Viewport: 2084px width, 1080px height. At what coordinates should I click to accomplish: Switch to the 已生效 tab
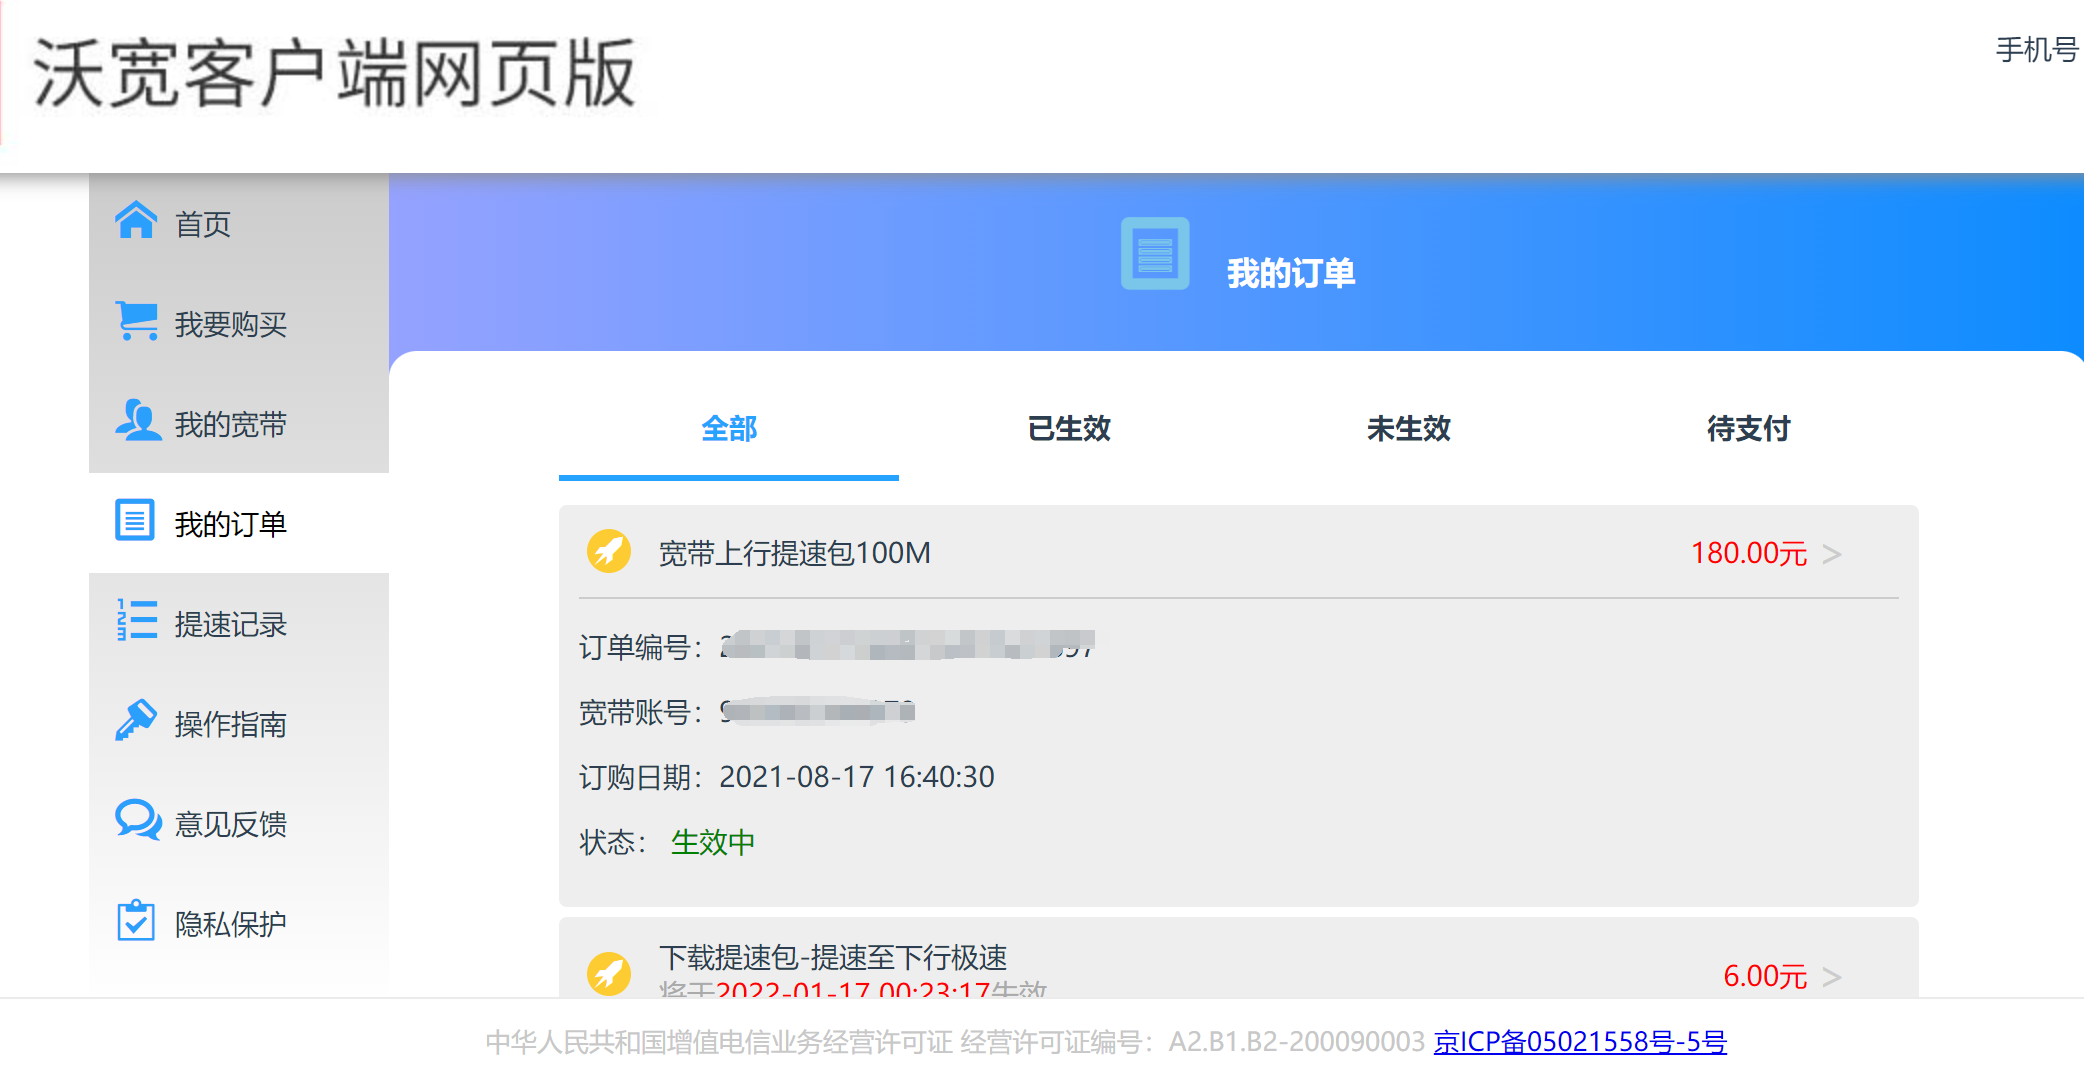(1069, 429)
